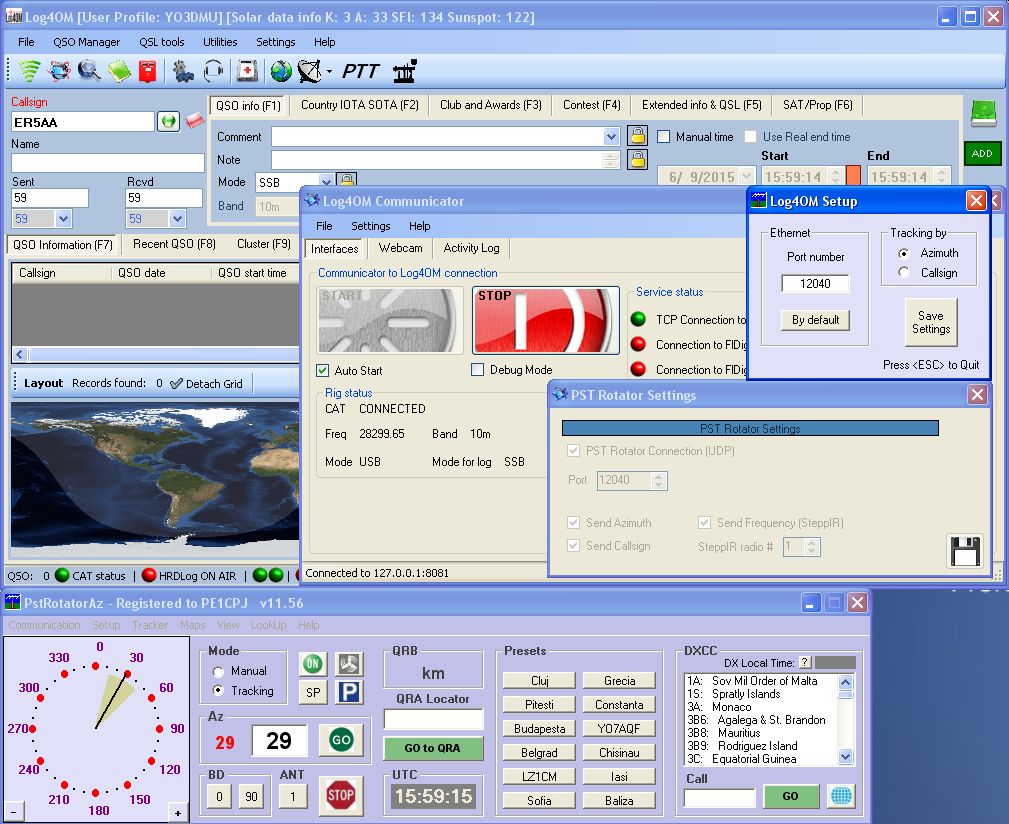
Task: Click the Start time spinner arrows
Action: click(835, 176)
